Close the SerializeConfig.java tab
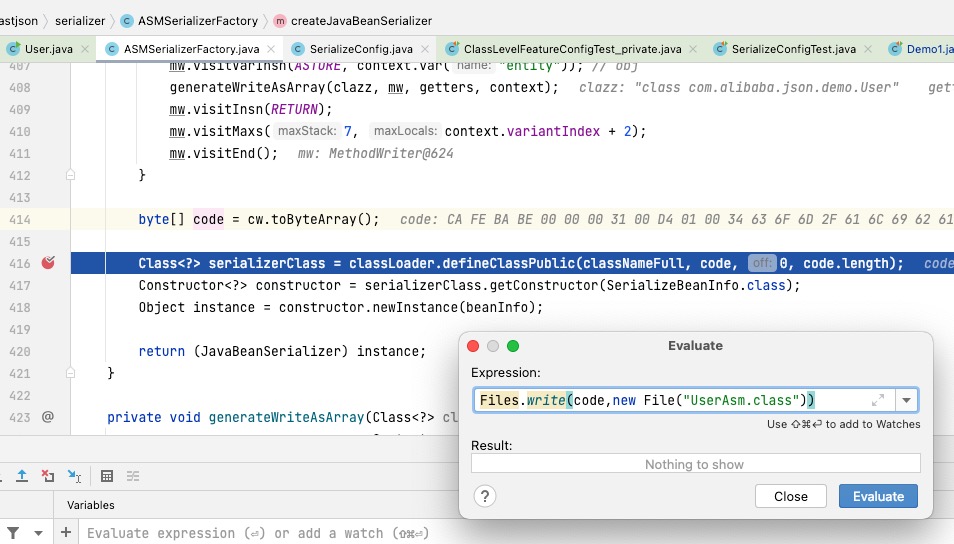Image resolution: width=954 pixels, height=544 pixels. [x=425, y=49]
